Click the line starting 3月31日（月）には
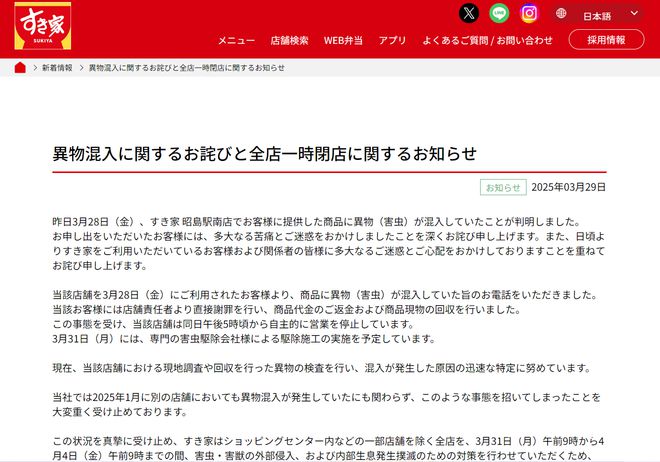The width and height of the screenshot is (660, 462). point(244,339)
